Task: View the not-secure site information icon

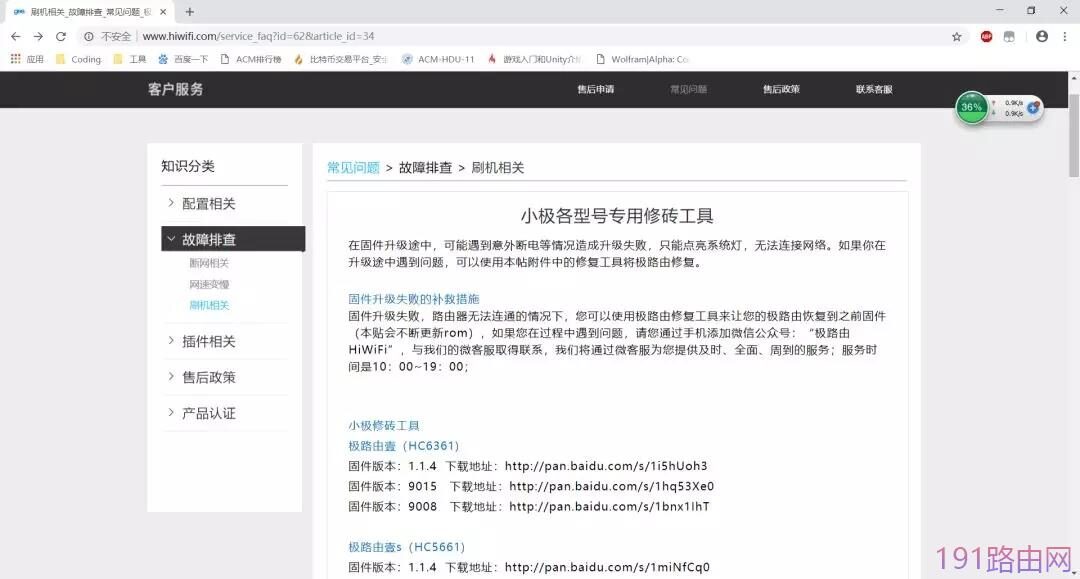Action: [89, 36]
